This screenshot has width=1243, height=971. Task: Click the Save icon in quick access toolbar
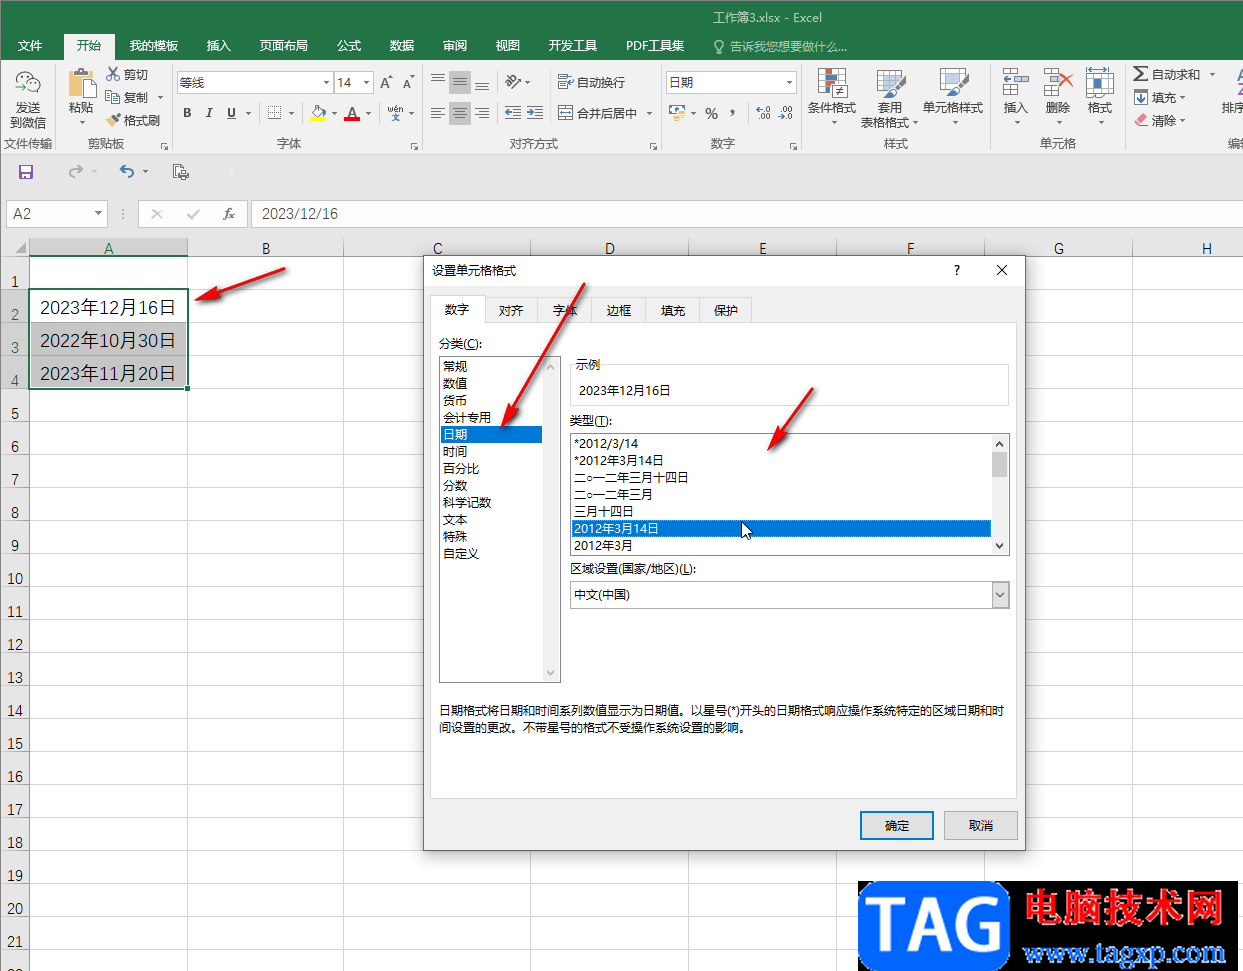pos(26,172)
